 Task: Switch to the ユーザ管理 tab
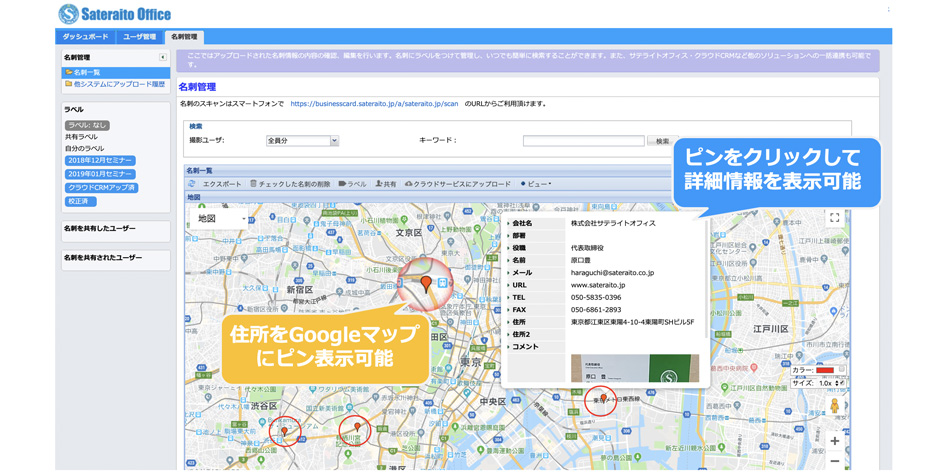(x=140, y=37)
